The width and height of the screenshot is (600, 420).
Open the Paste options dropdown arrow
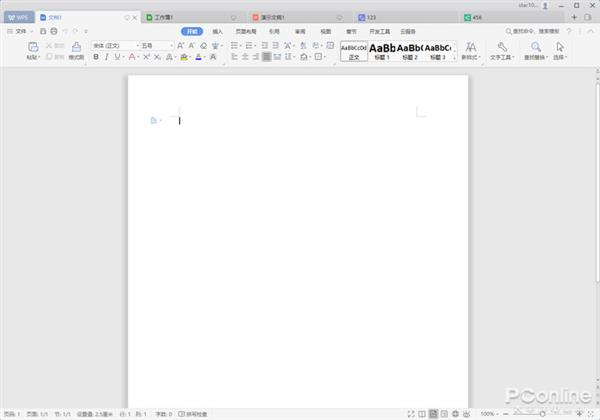click(x=39, y=57)
